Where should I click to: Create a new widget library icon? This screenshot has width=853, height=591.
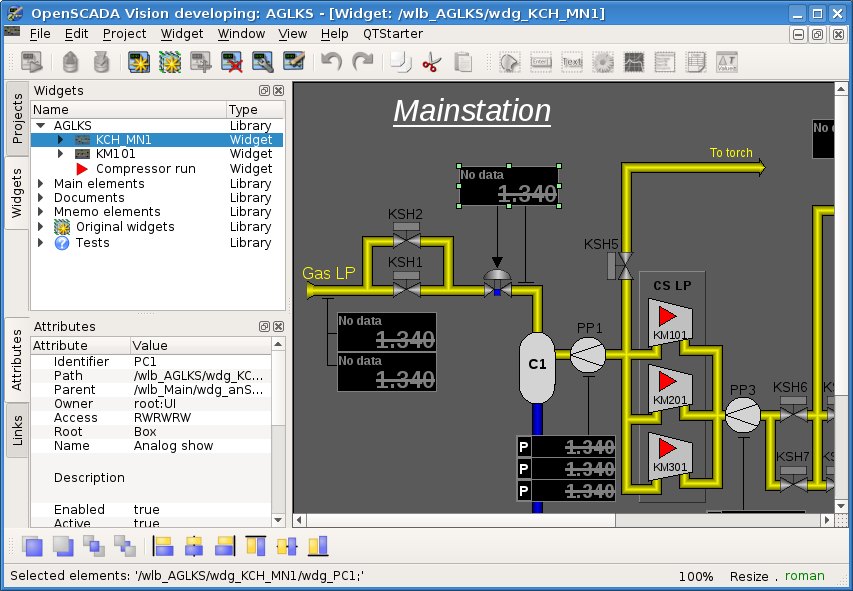click(170, 62)
